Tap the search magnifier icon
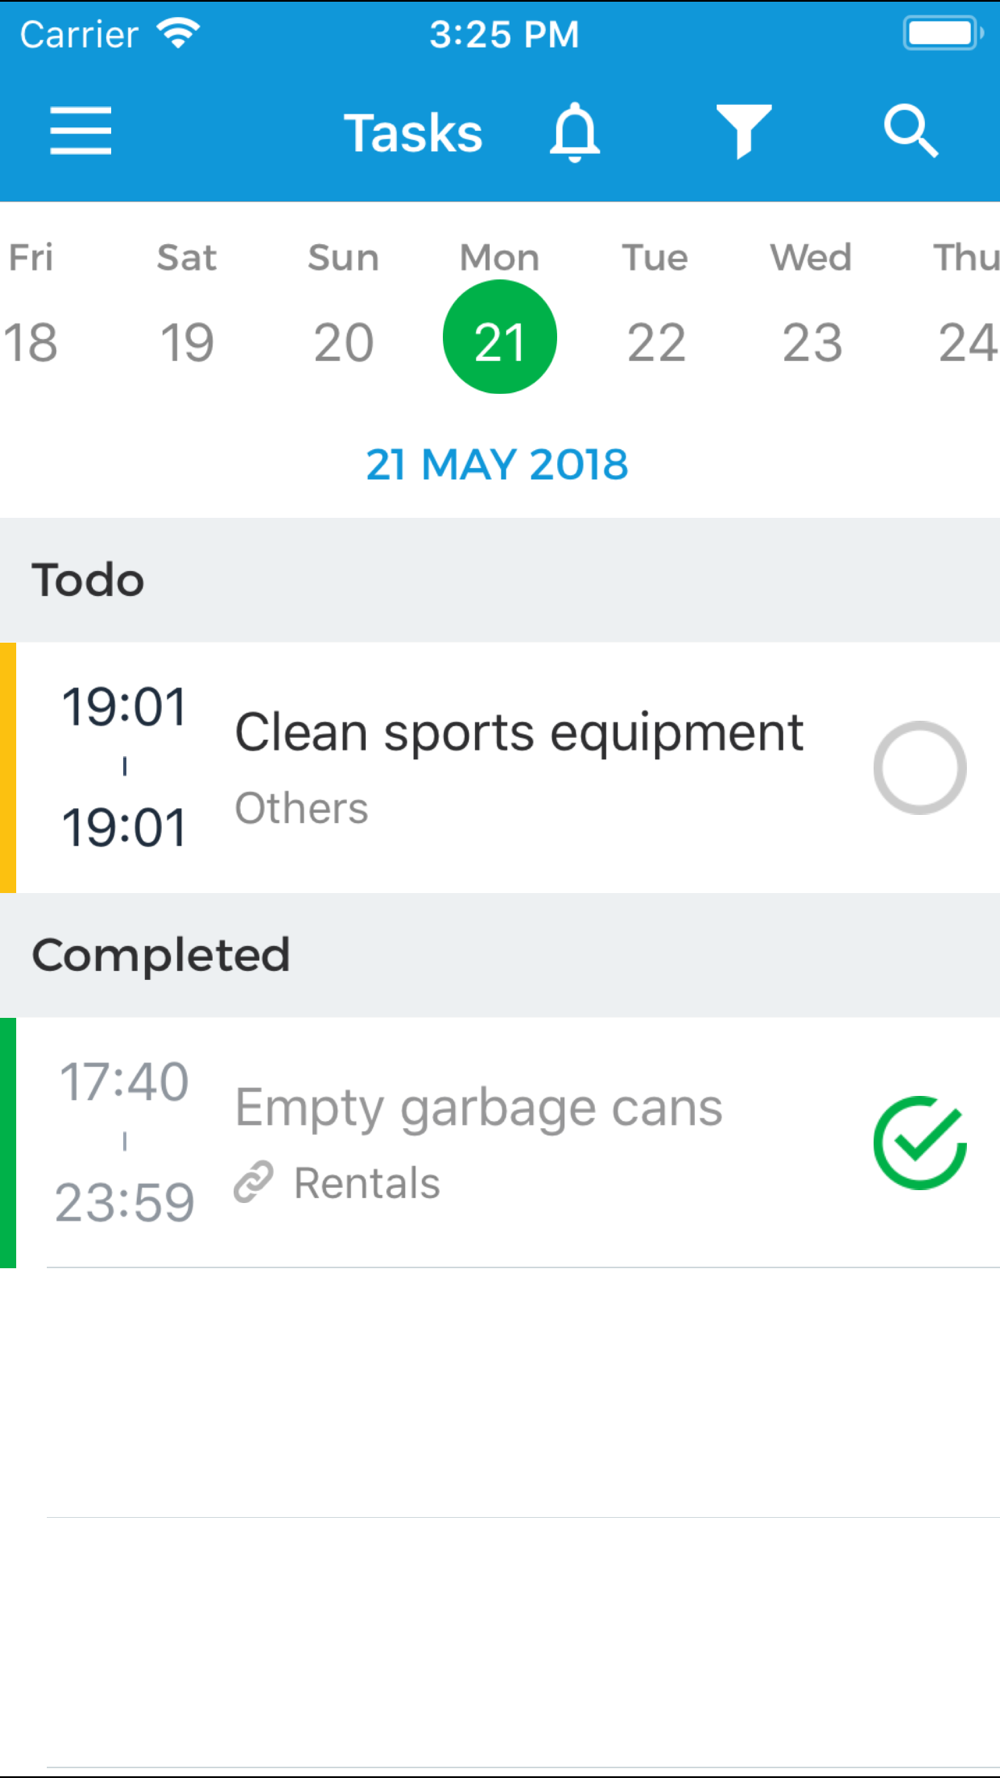1000x1778 pixels. [x=910, y=132]
